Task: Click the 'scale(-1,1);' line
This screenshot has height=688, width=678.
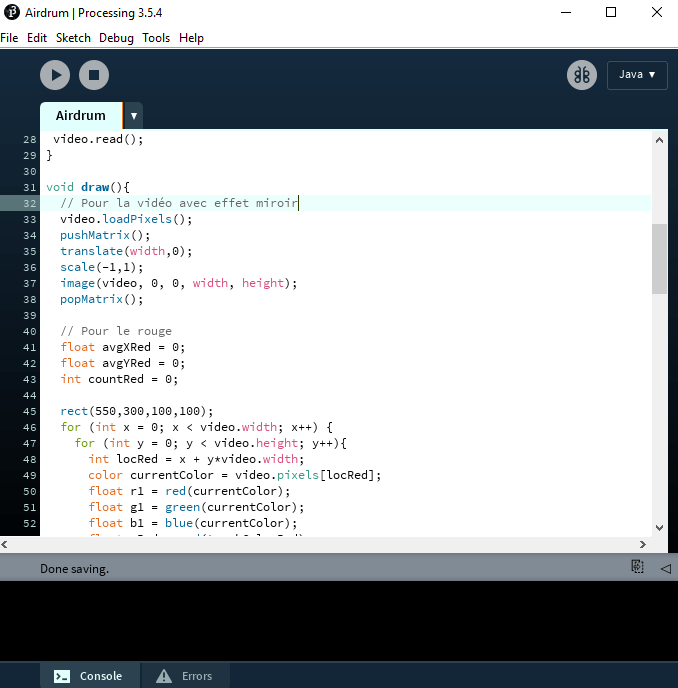Action: 102,267
